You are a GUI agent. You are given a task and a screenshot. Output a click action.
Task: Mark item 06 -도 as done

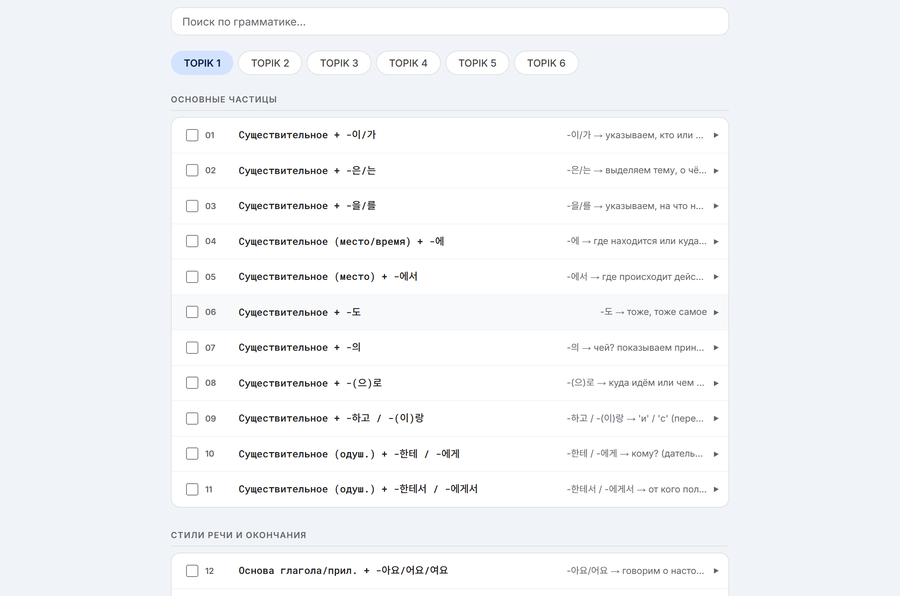tap(192, 312)
